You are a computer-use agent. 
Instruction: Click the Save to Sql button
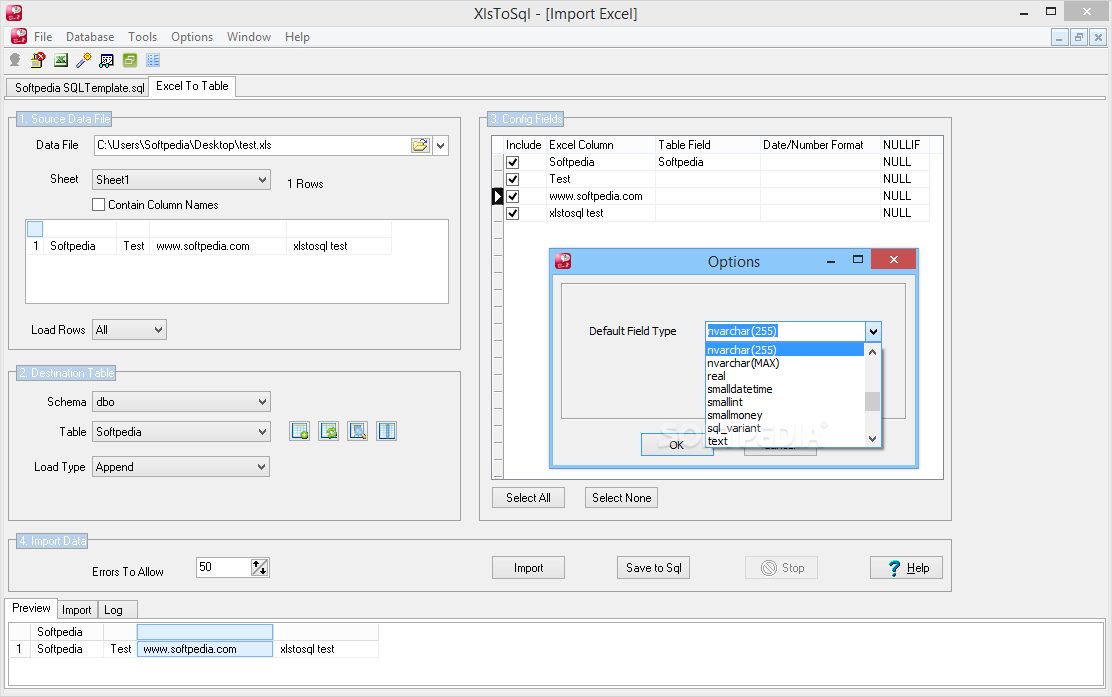(654, 568)
